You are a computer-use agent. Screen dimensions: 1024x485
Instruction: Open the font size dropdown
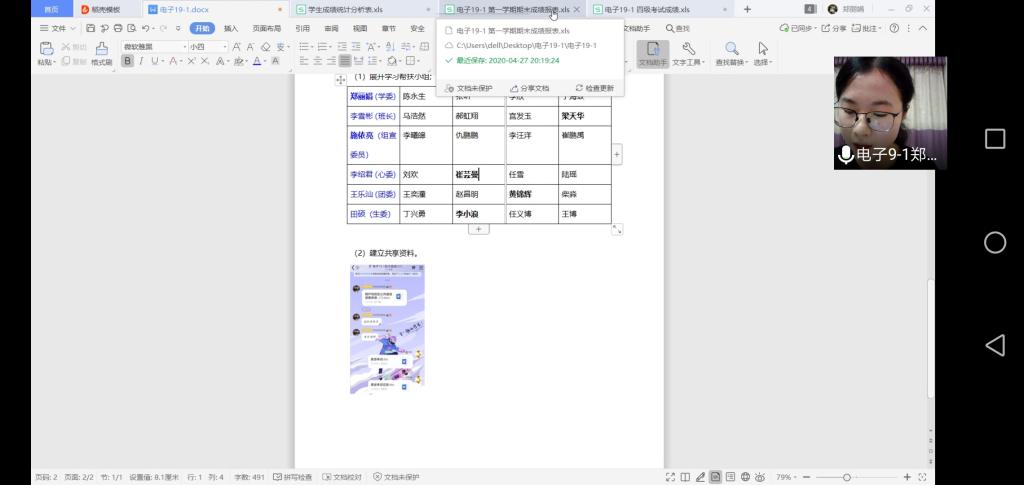(x=227, y=47)
